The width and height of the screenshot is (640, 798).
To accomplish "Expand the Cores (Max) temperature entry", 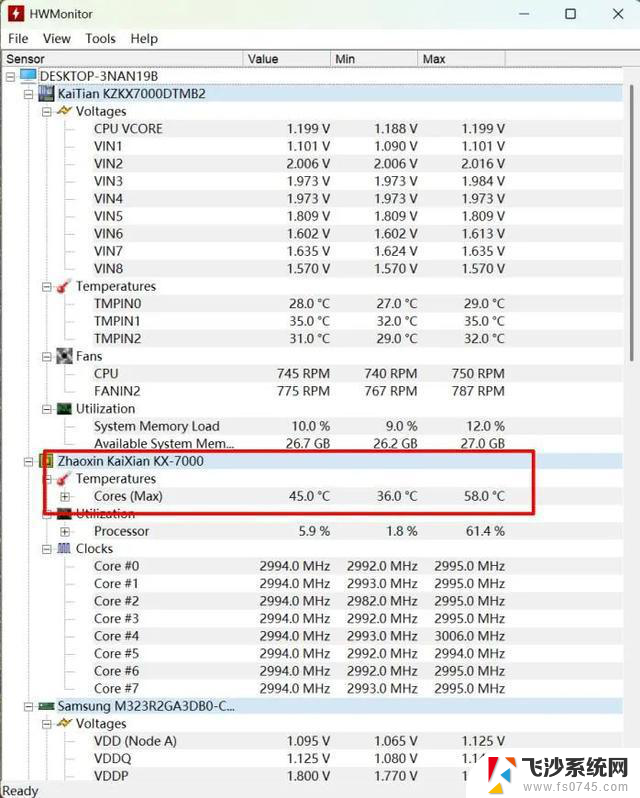I will coord(65,497).
